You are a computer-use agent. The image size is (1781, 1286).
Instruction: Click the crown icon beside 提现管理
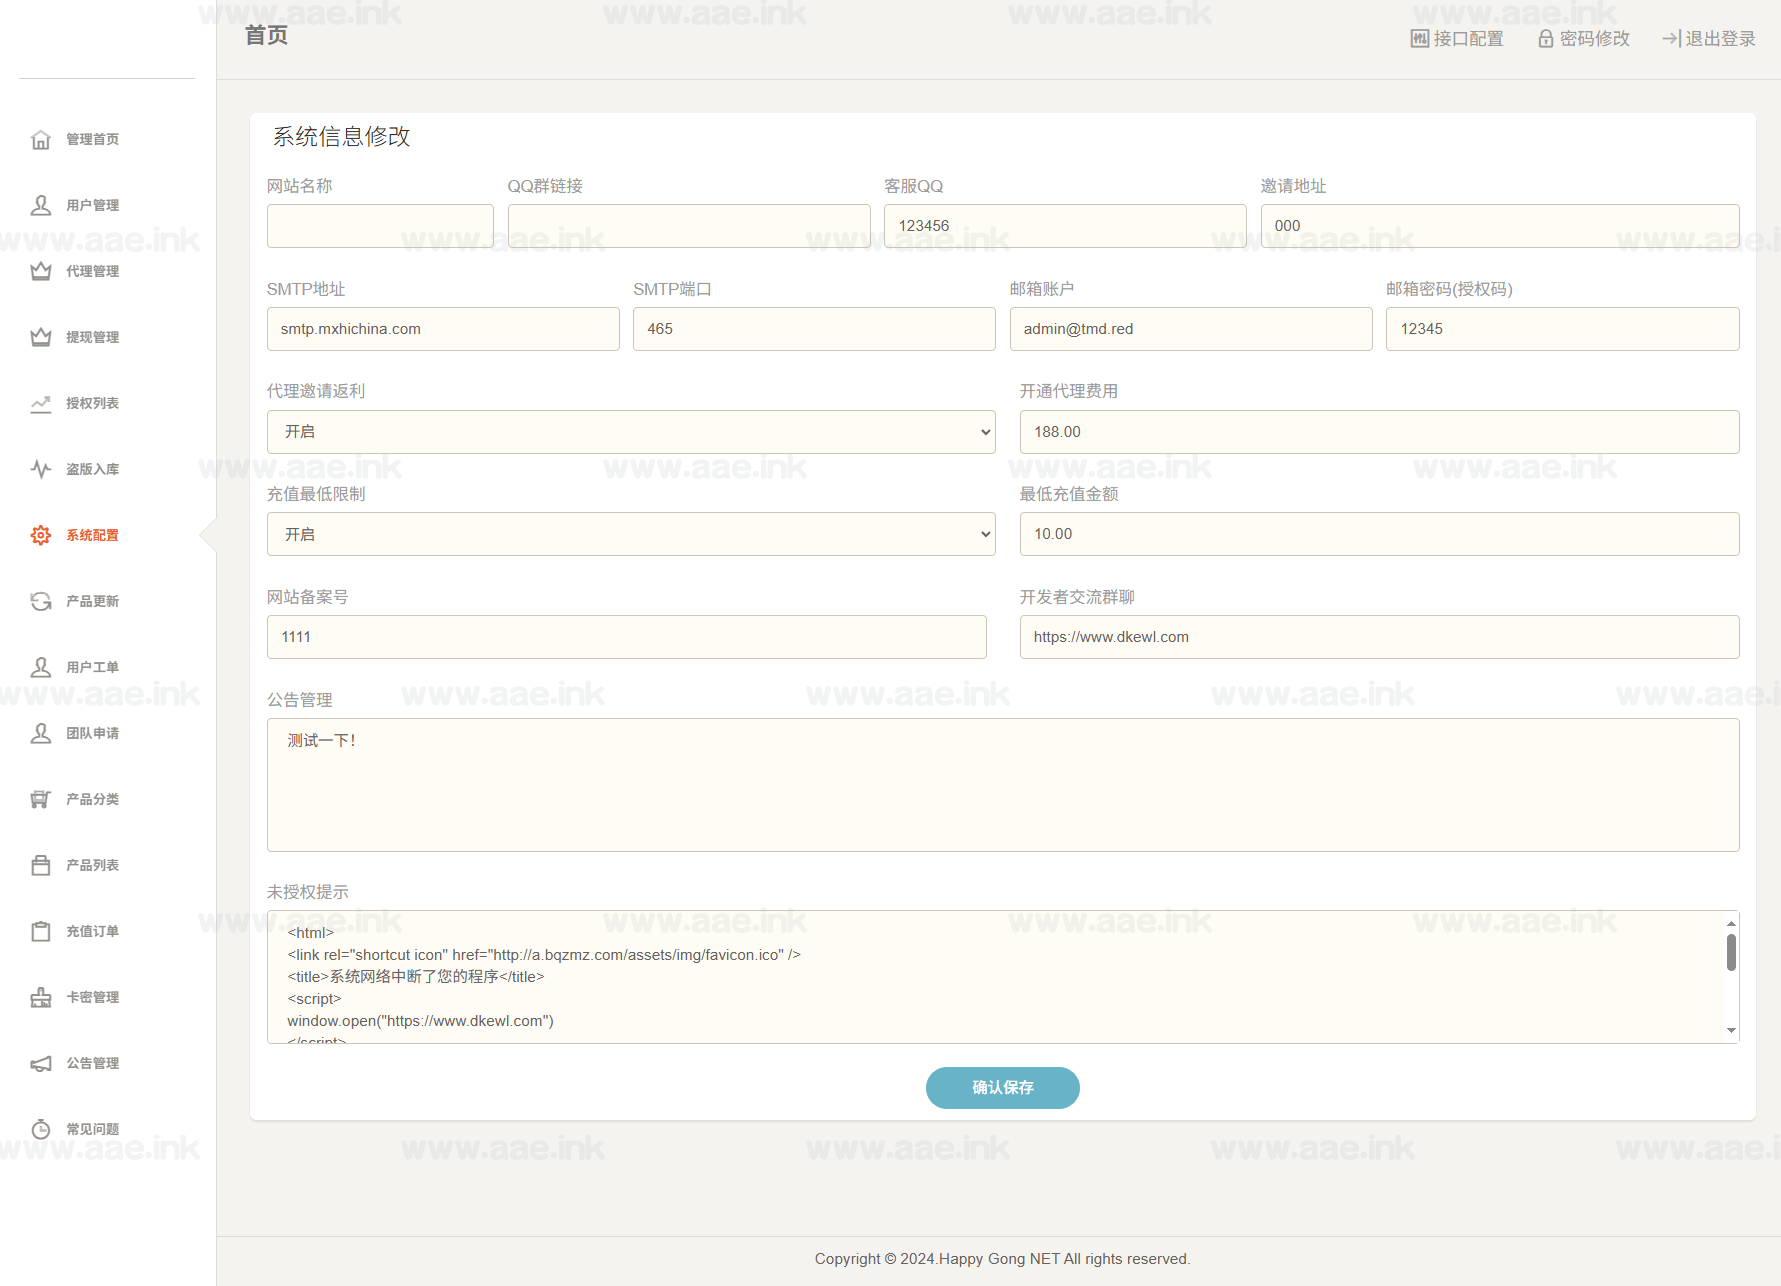click(x=41, y=337)
